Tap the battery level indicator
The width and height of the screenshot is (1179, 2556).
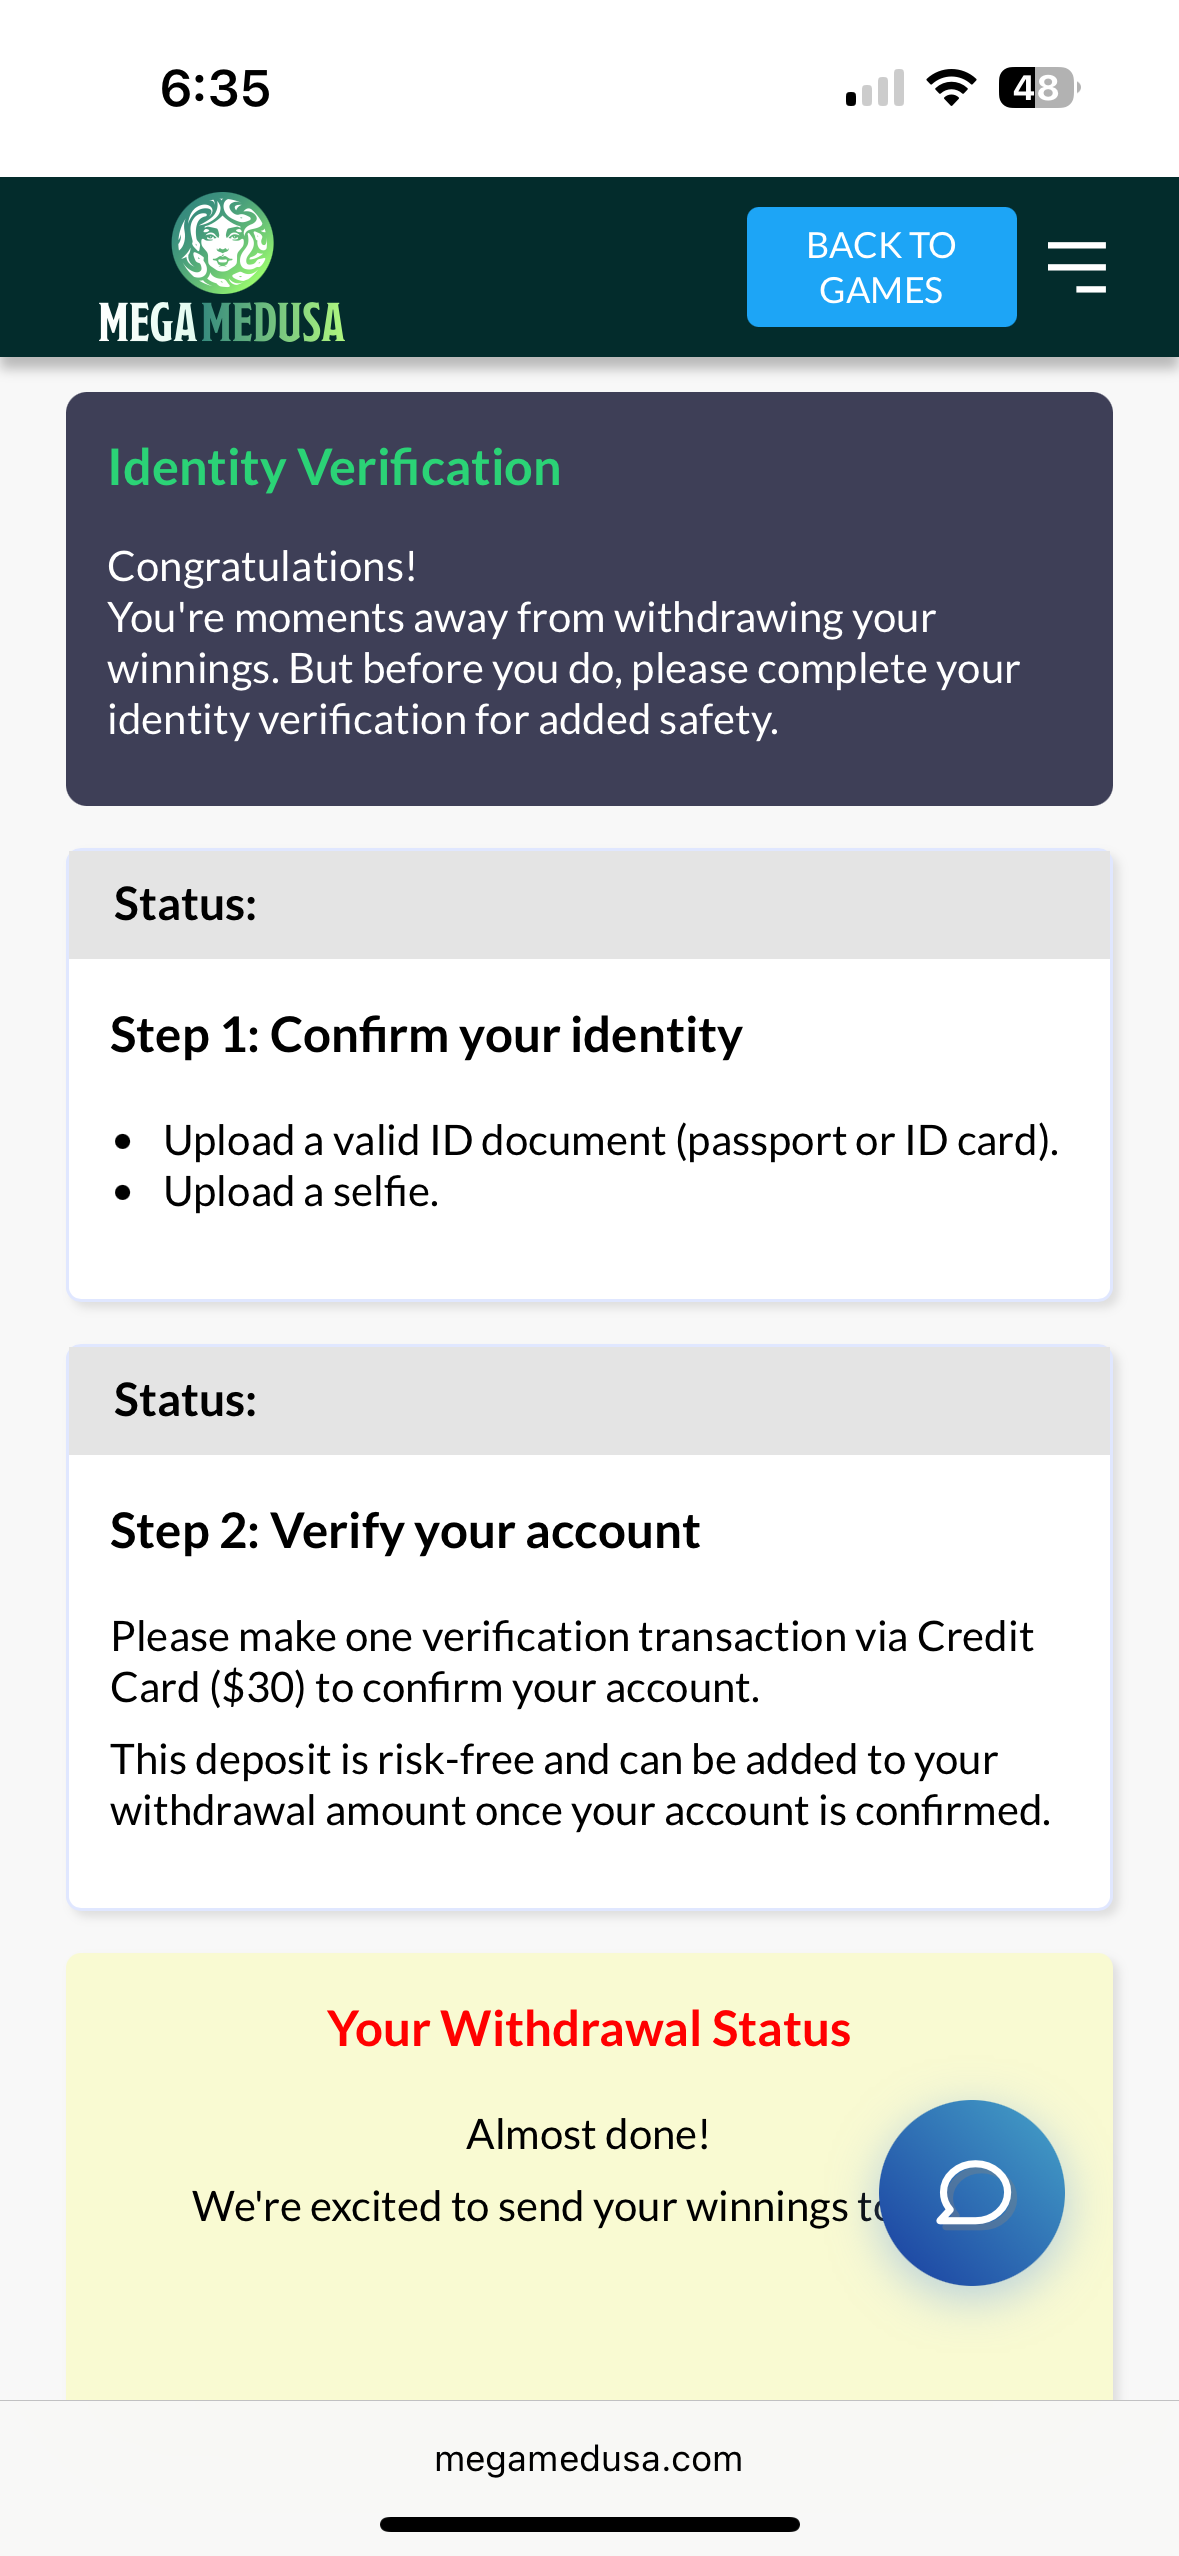[x=1038, y=88]
